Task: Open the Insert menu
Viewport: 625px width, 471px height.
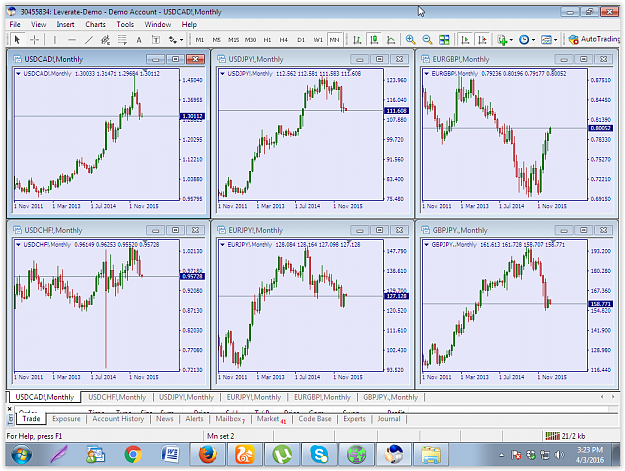Action: [x=65, y=24]
